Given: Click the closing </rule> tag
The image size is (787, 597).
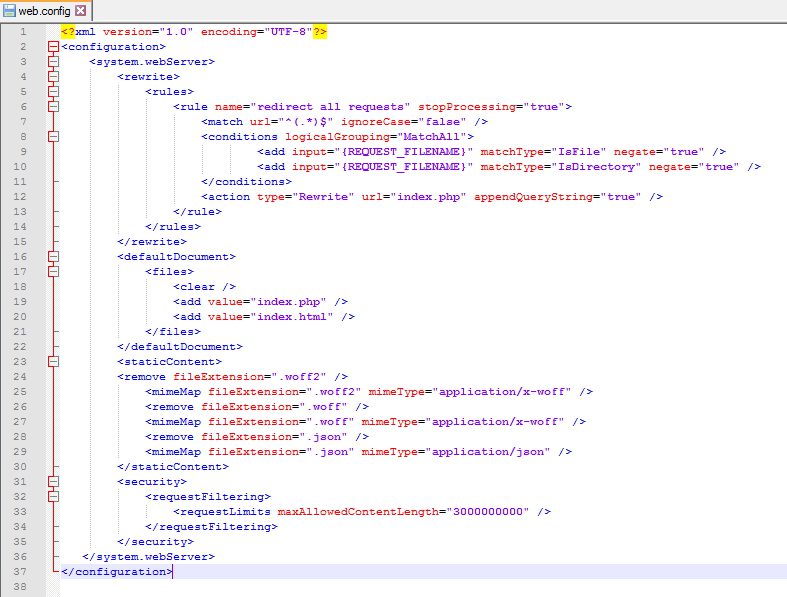Looking at the screenshot, I should [x=197, y=211].
